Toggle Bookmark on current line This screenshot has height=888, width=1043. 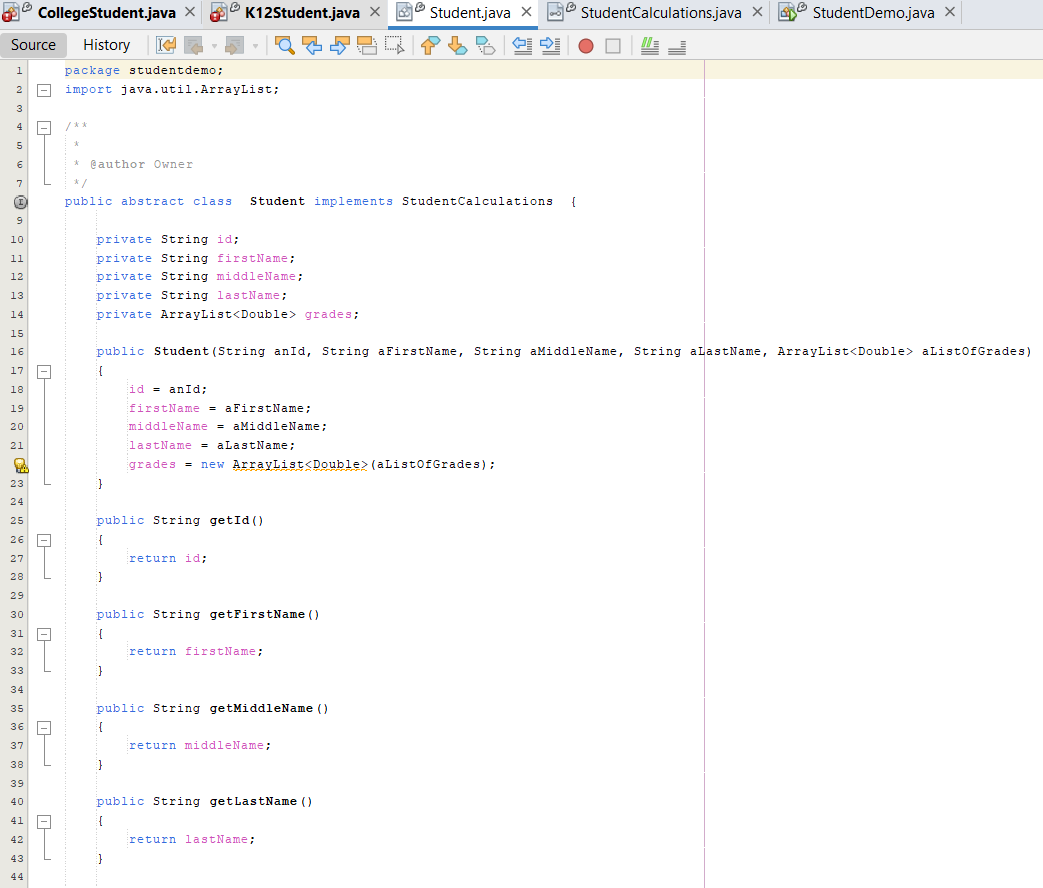click(x=486, y=45)
